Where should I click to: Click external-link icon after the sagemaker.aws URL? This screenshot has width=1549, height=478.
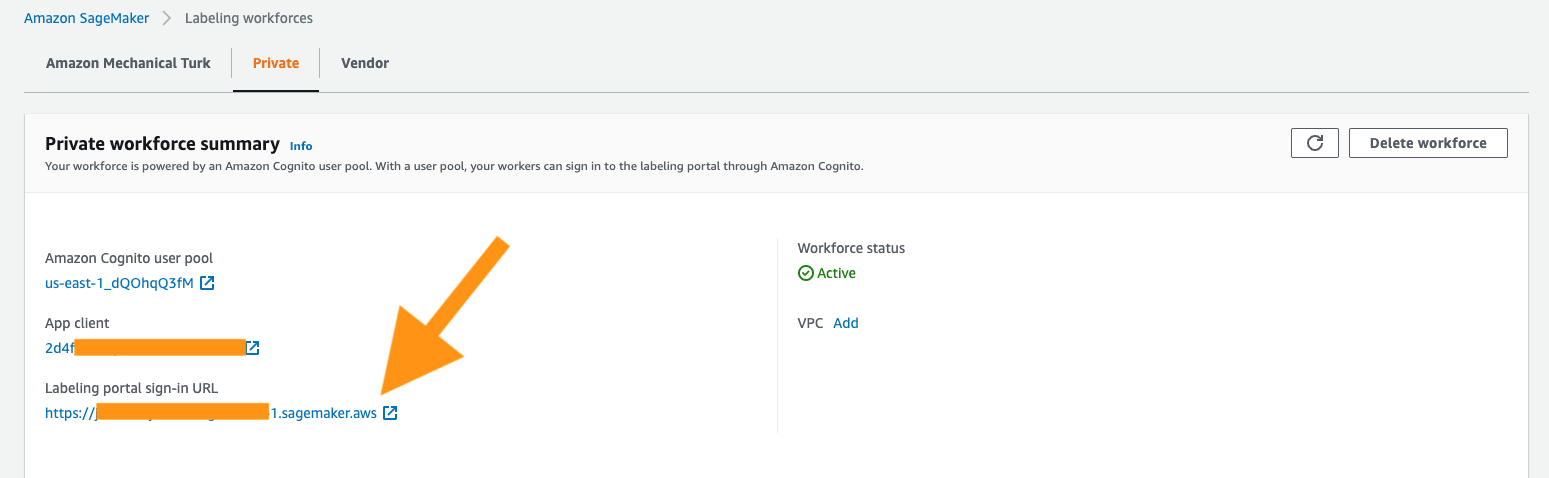tap(390, 413)
